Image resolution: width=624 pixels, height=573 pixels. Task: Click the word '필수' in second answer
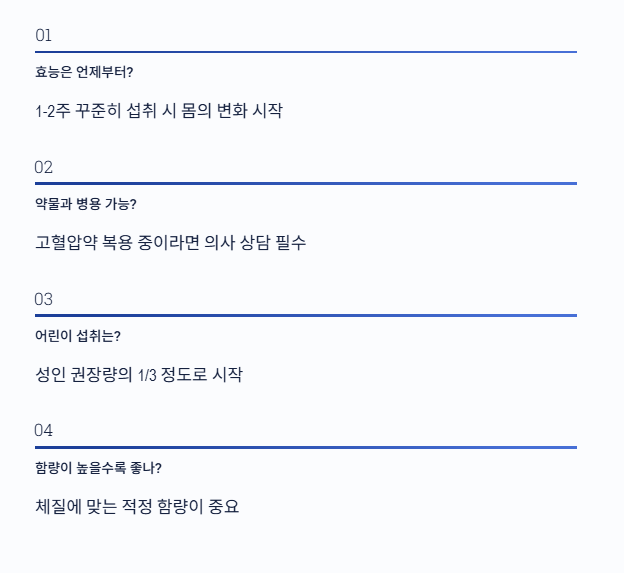pos(291,242)
